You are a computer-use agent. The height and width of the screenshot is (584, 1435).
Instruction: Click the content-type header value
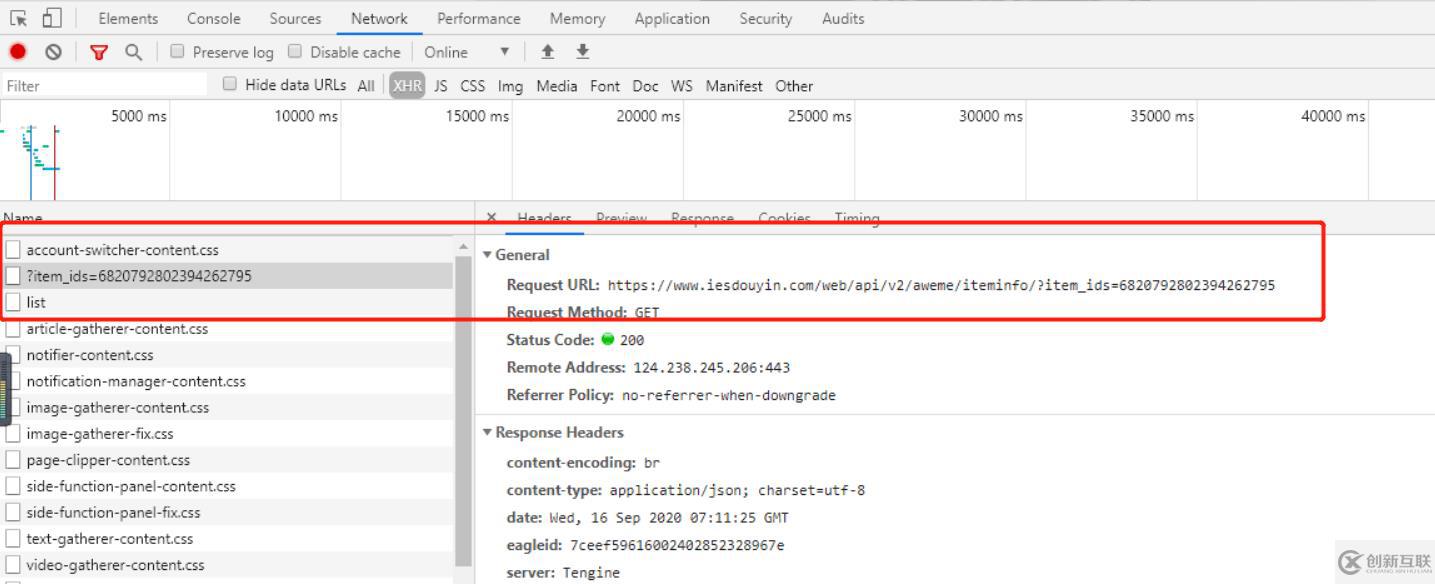(737, 490)
